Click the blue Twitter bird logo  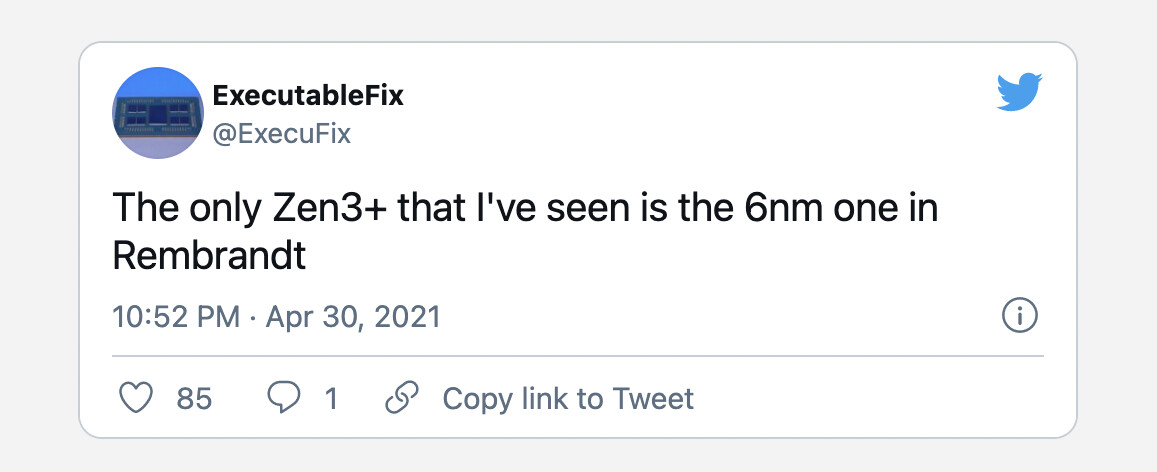1019,91
